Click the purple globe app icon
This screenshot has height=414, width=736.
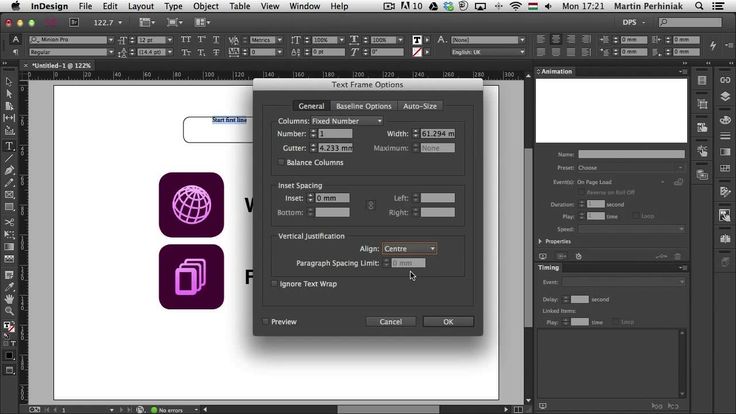click(192, 205)
